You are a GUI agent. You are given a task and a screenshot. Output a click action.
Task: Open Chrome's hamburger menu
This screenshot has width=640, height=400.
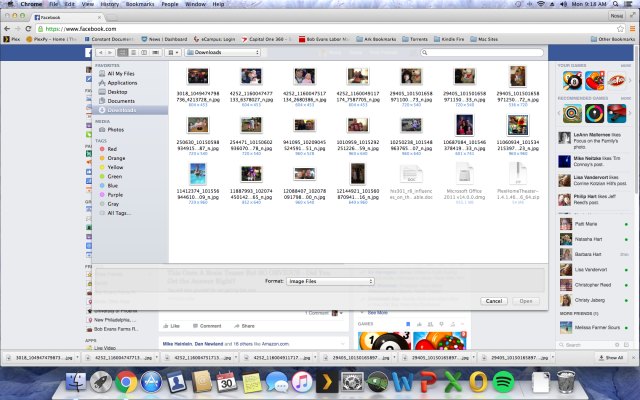click(632, 29)
